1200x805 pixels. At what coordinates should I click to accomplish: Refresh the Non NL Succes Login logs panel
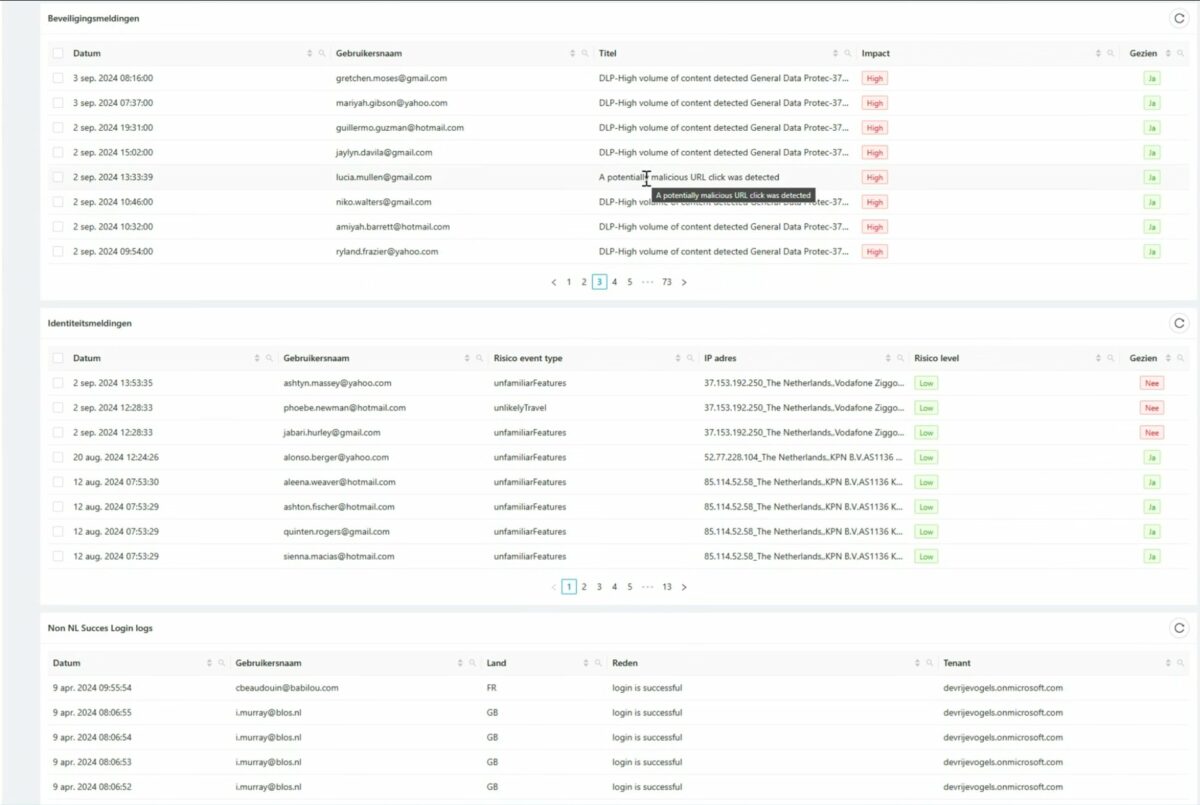tap(1179, 628)
